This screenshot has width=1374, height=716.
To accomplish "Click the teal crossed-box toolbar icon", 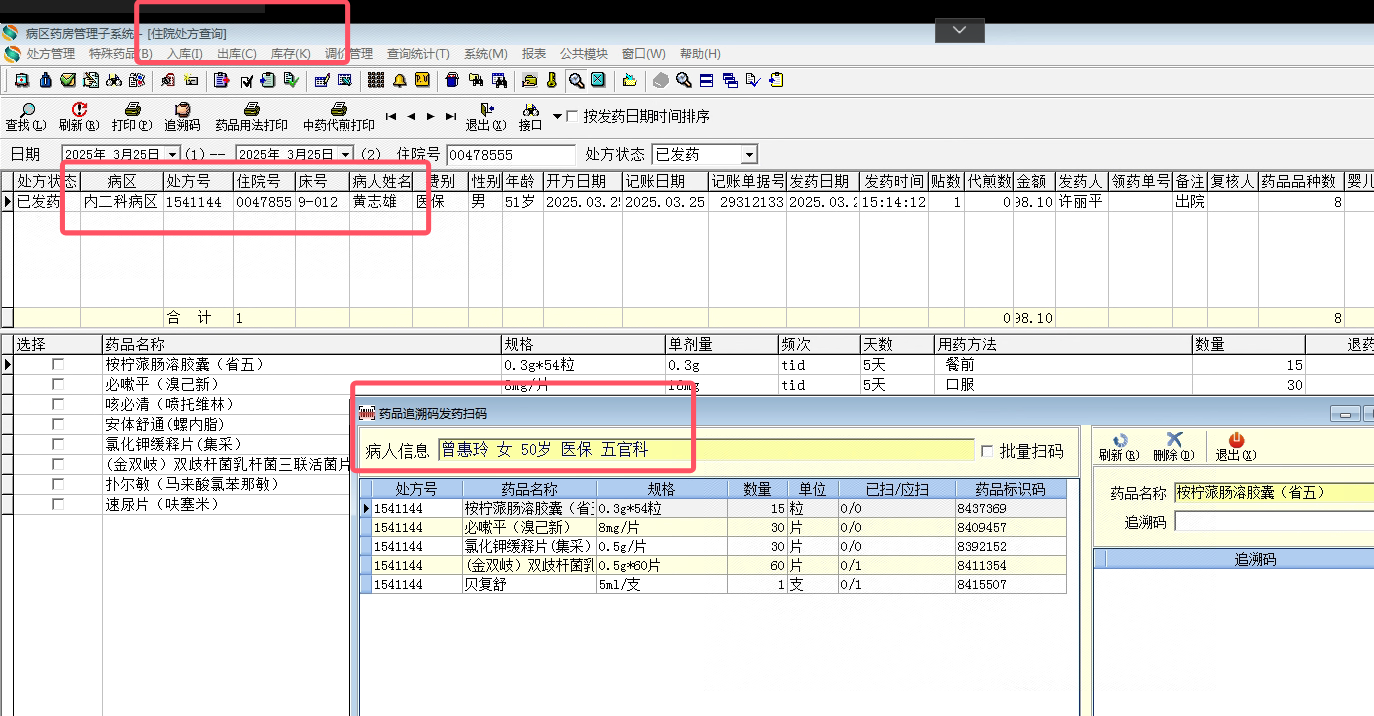I will pos(598,80).
